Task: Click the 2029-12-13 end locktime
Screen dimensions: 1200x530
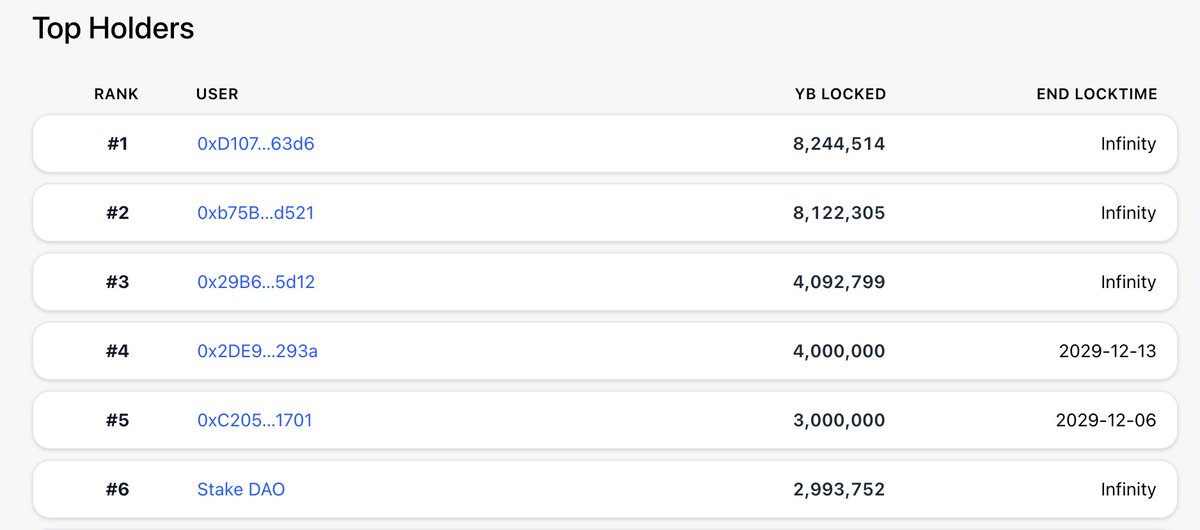Action: [x=1106, y=351]
